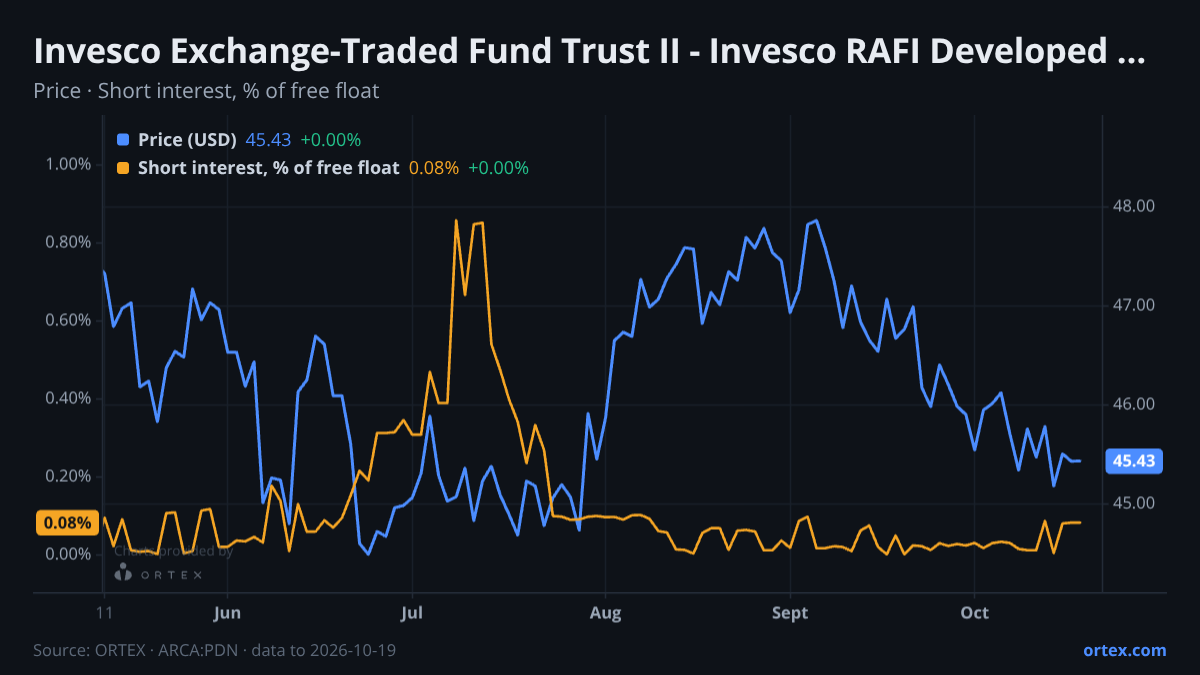
Task: Click the 45.00 right axis label
Action: click(1133, 503)
